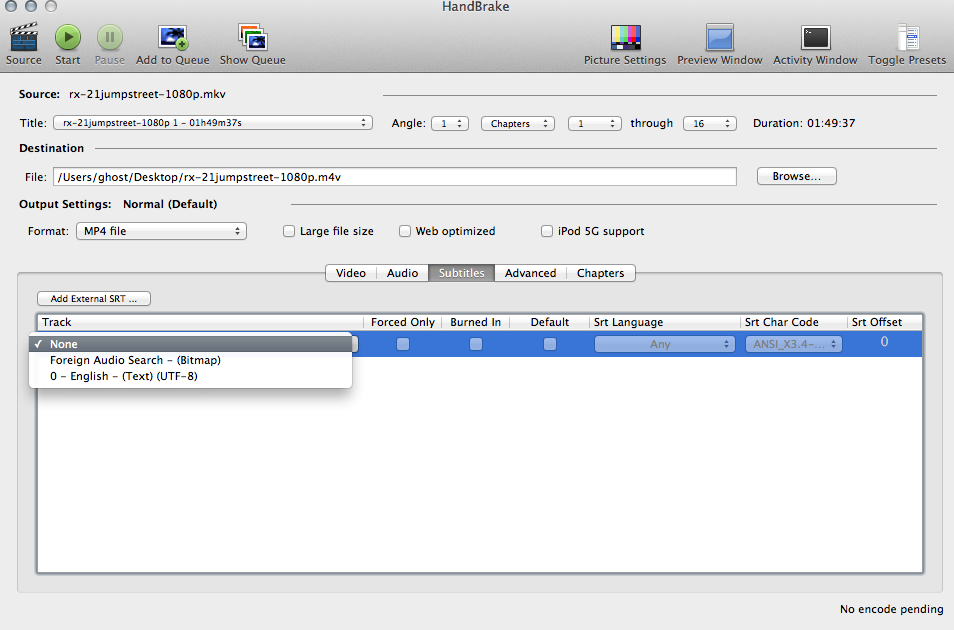
Task: Start encoding with the green Start icon
Action: [68, 38]
